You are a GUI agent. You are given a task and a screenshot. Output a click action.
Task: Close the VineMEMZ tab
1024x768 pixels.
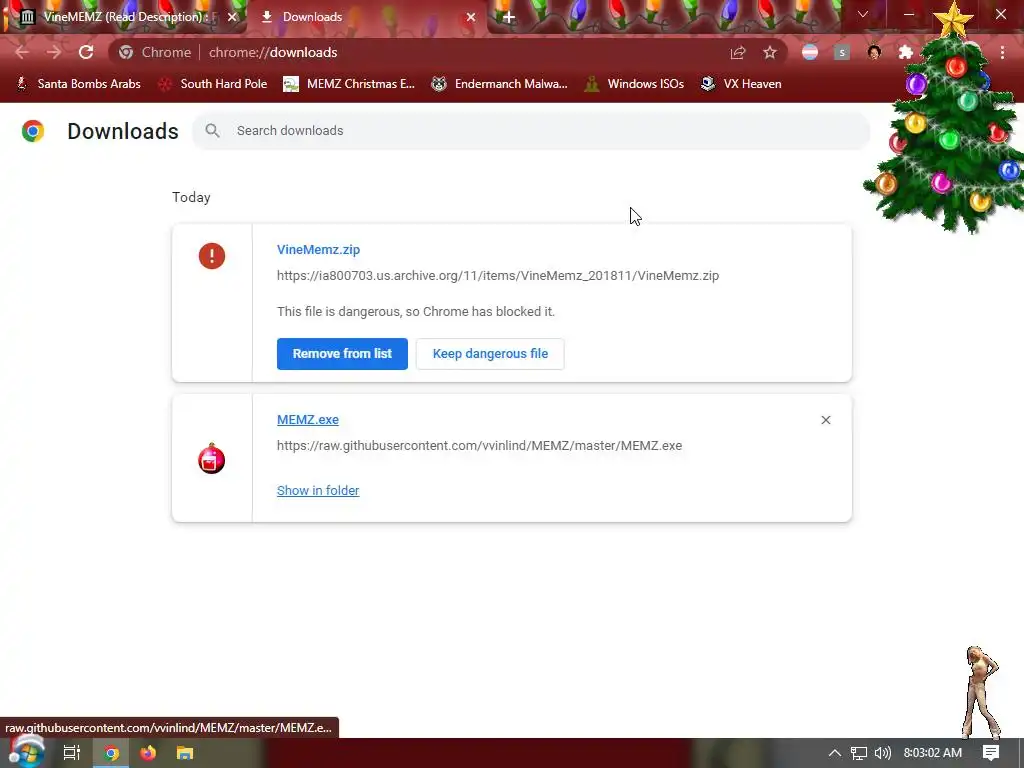232,17
